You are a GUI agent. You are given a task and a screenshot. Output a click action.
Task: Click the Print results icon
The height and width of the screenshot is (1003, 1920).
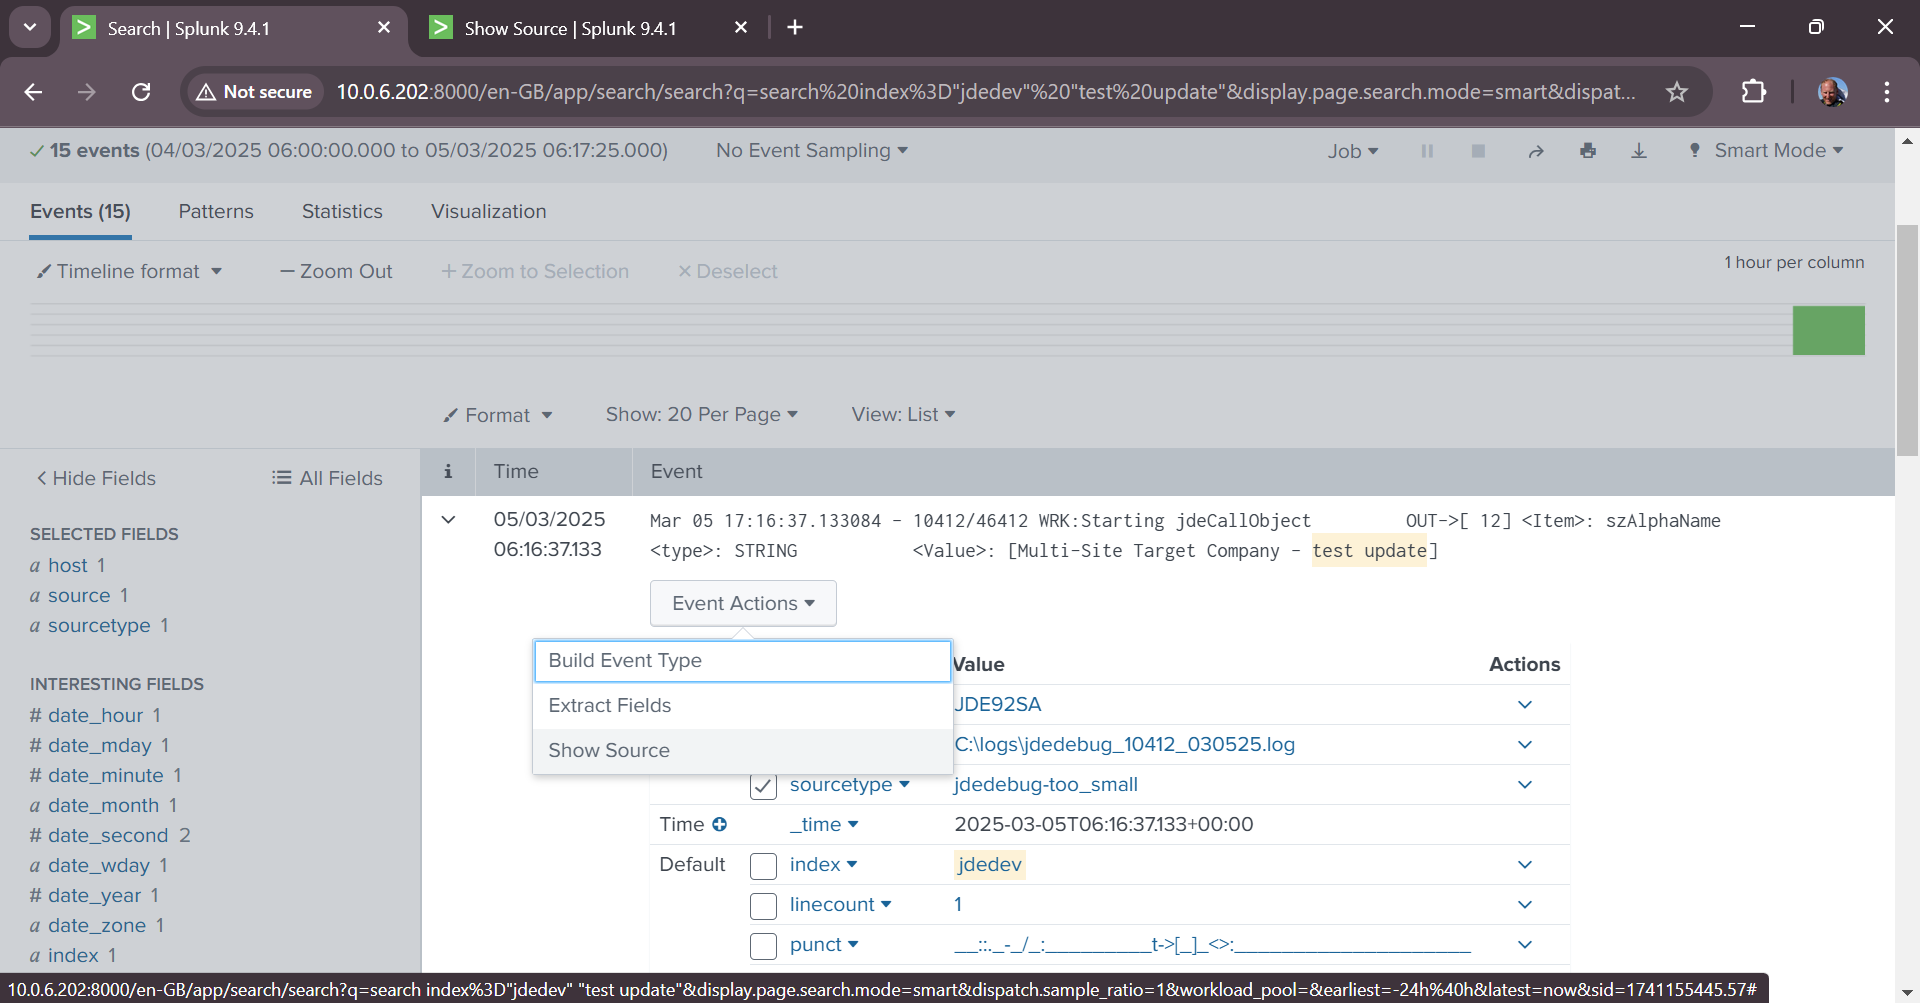tap(1588, 151)
